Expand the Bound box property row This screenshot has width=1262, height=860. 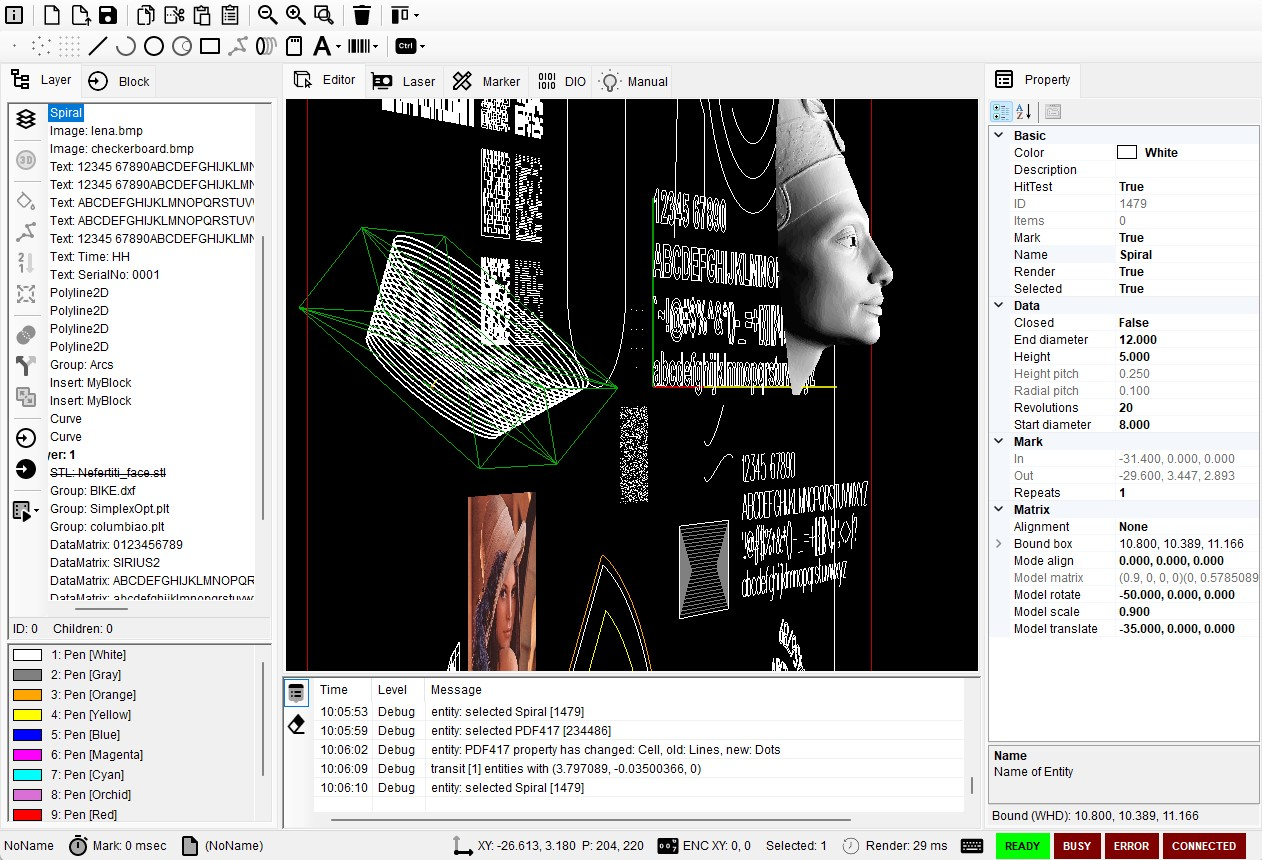(x=998, y=544)
